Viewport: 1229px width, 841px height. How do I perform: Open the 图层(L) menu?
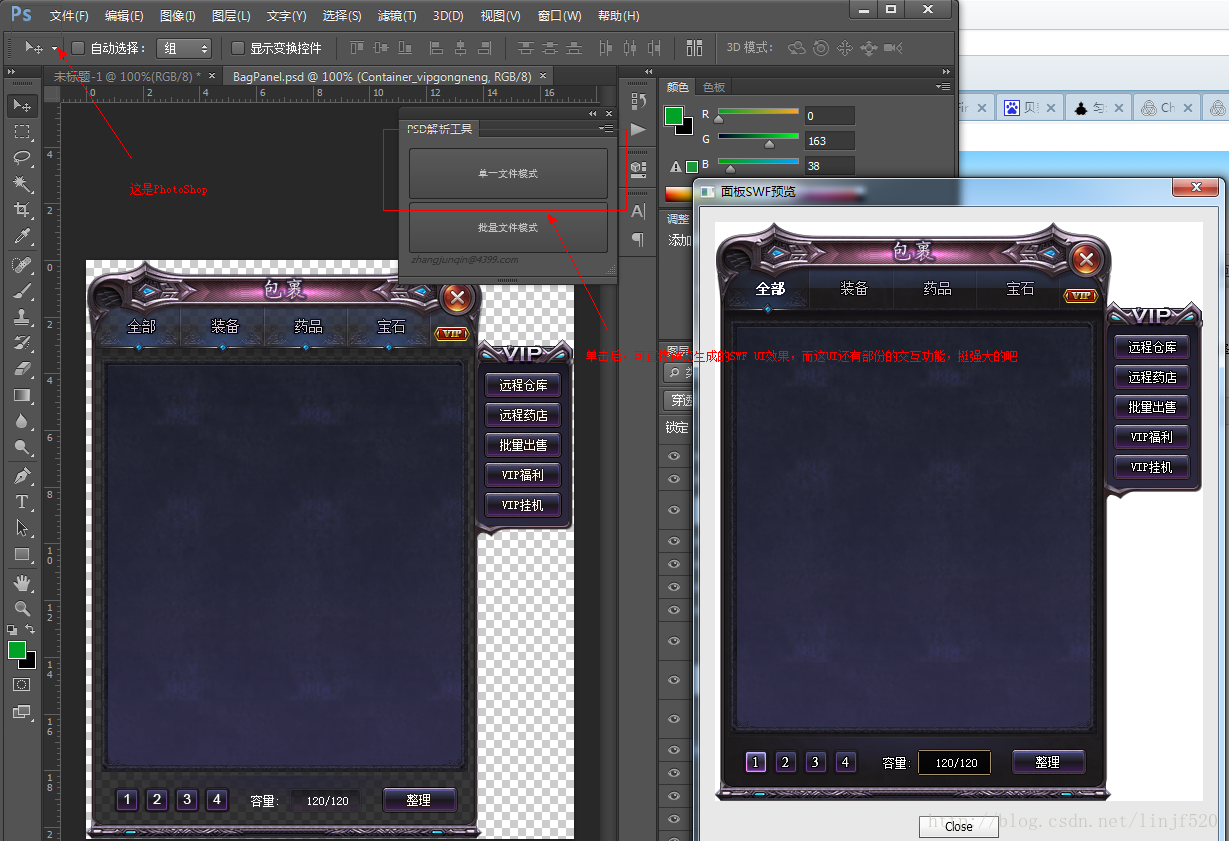click(x=231, y=16)
